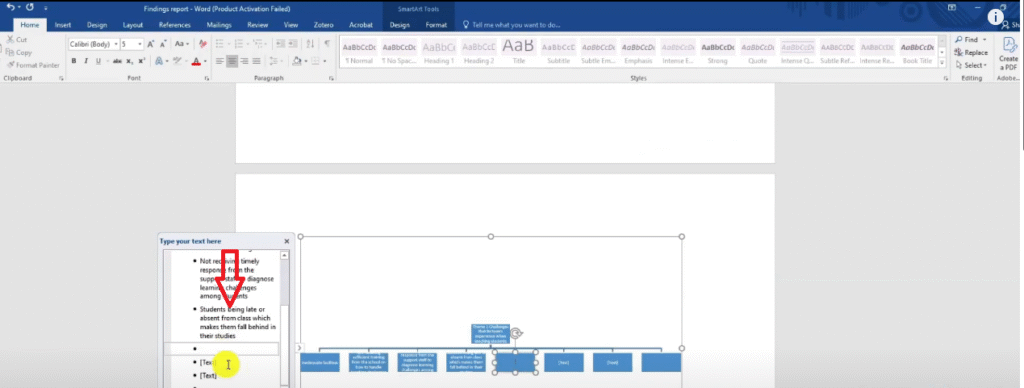1024x388 pixels.
Task: Open the Font dialog launcher
Action: (206, 78)
